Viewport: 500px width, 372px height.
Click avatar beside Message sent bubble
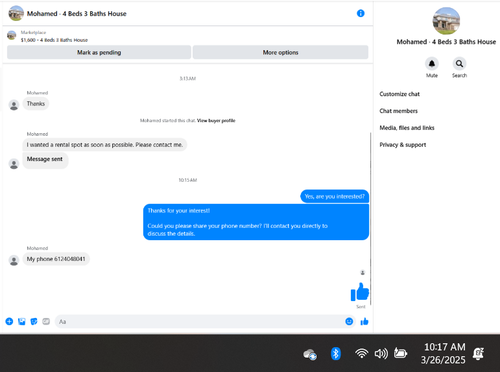(14, 164)
